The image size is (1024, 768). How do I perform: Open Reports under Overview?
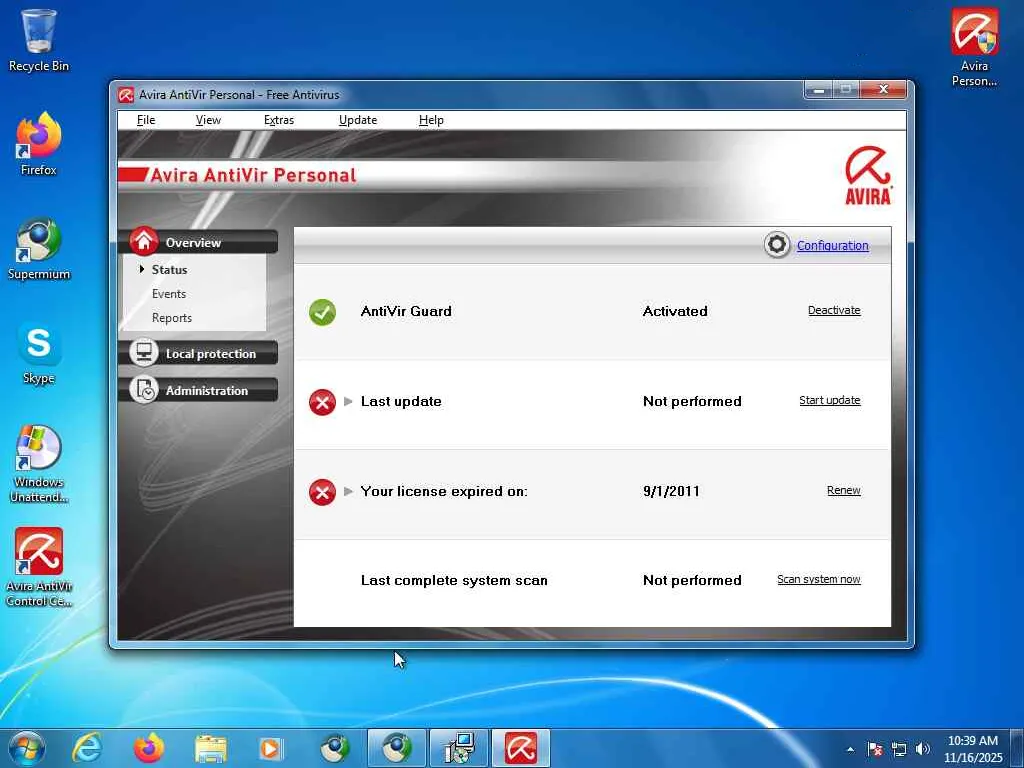tap(172, 318)
